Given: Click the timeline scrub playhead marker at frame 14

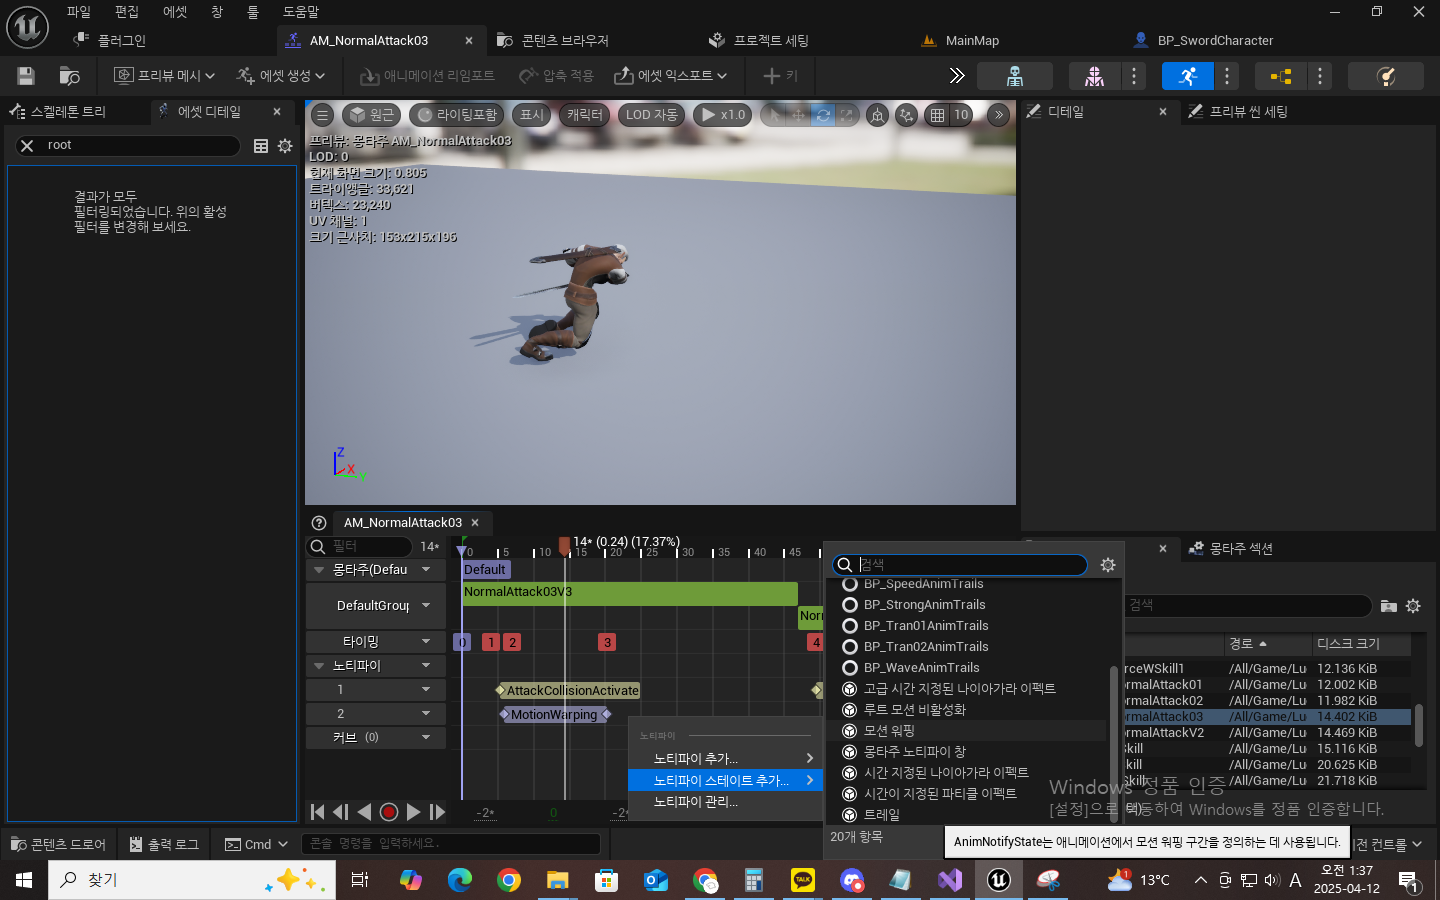Looking at the screenshot, I should [x=565, y=547].
